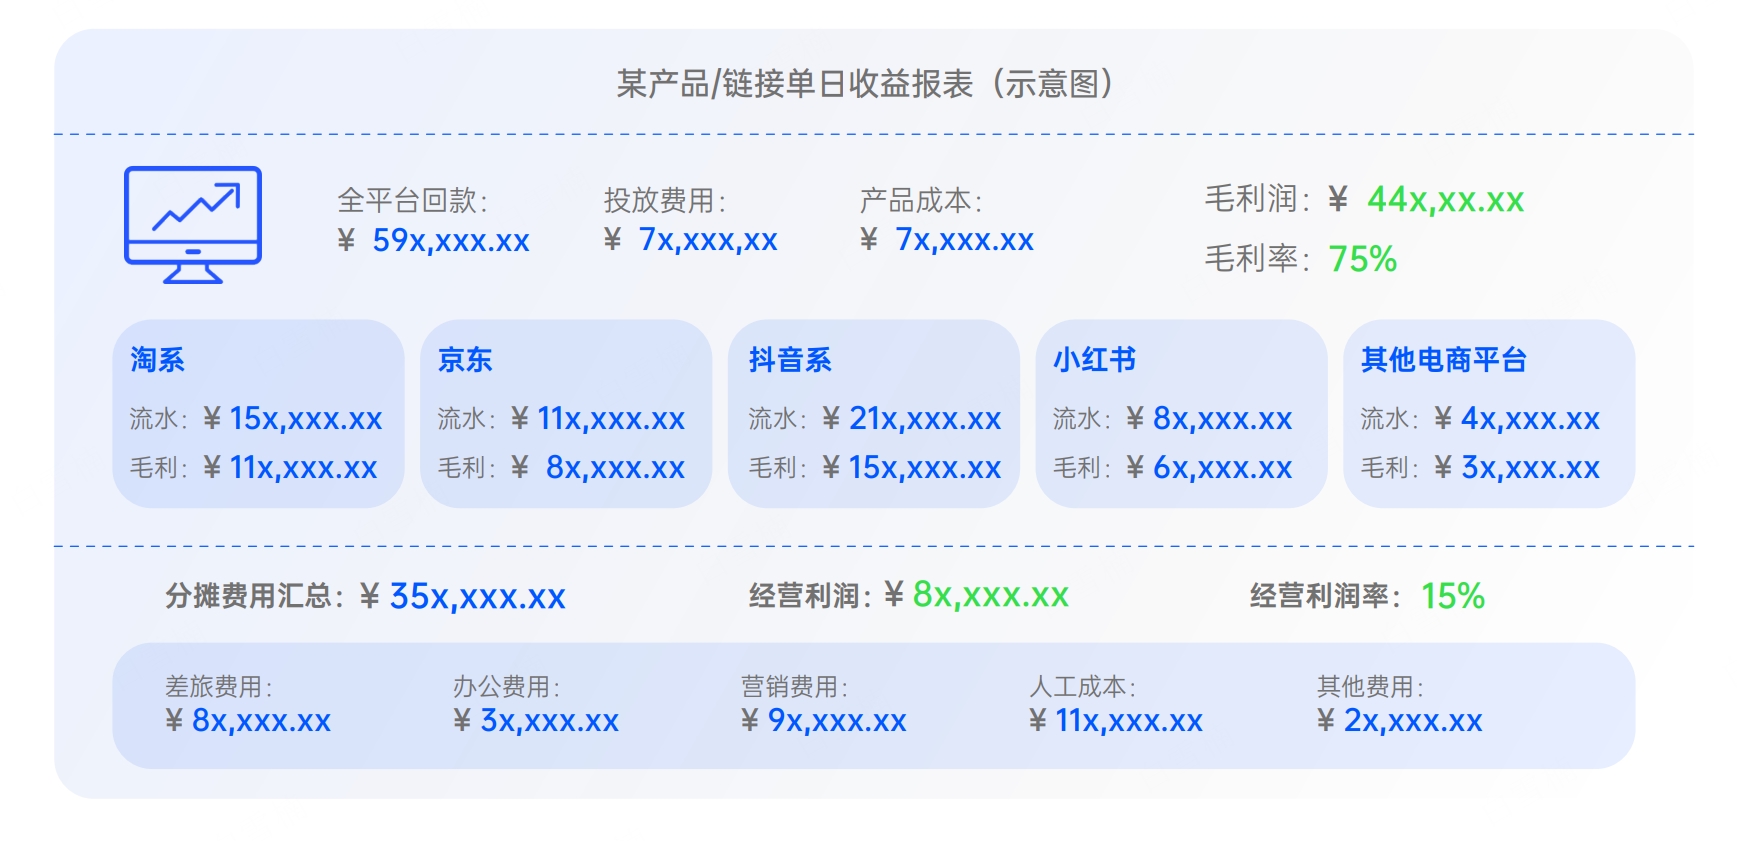The width and height of the screenshot is (1737, 841).
Task: Click the 经营利润率 value 15%
Action: [1452, 597]
